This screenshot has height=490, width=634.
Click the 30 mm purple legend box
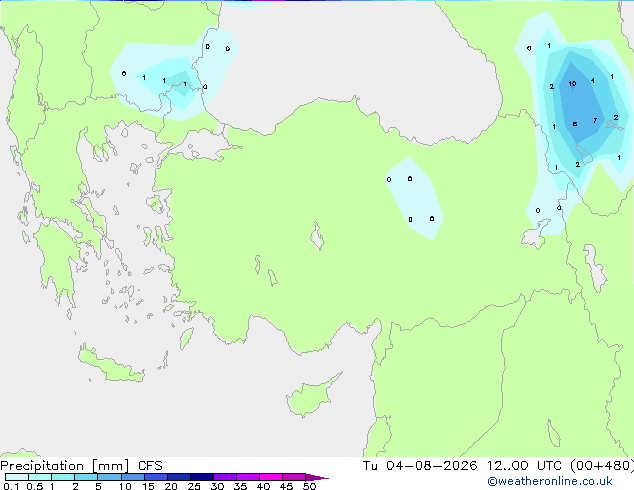225,477
